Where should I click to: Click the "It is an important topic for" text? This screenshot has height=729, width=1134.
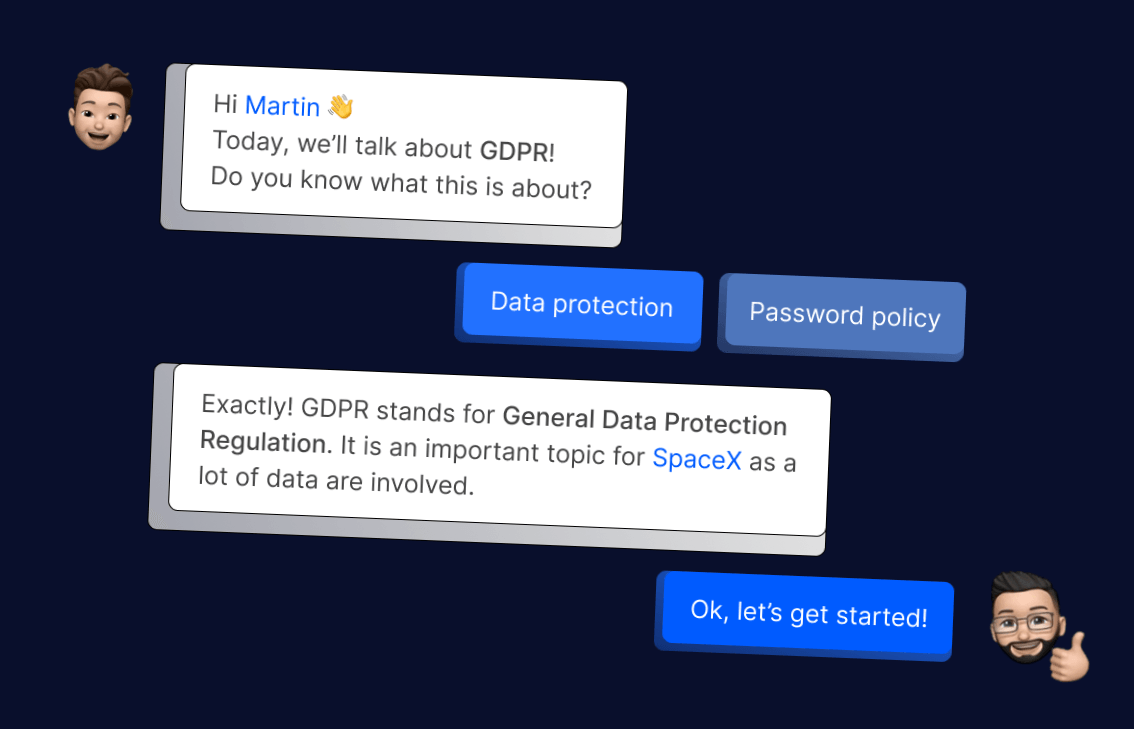point(491,450)
